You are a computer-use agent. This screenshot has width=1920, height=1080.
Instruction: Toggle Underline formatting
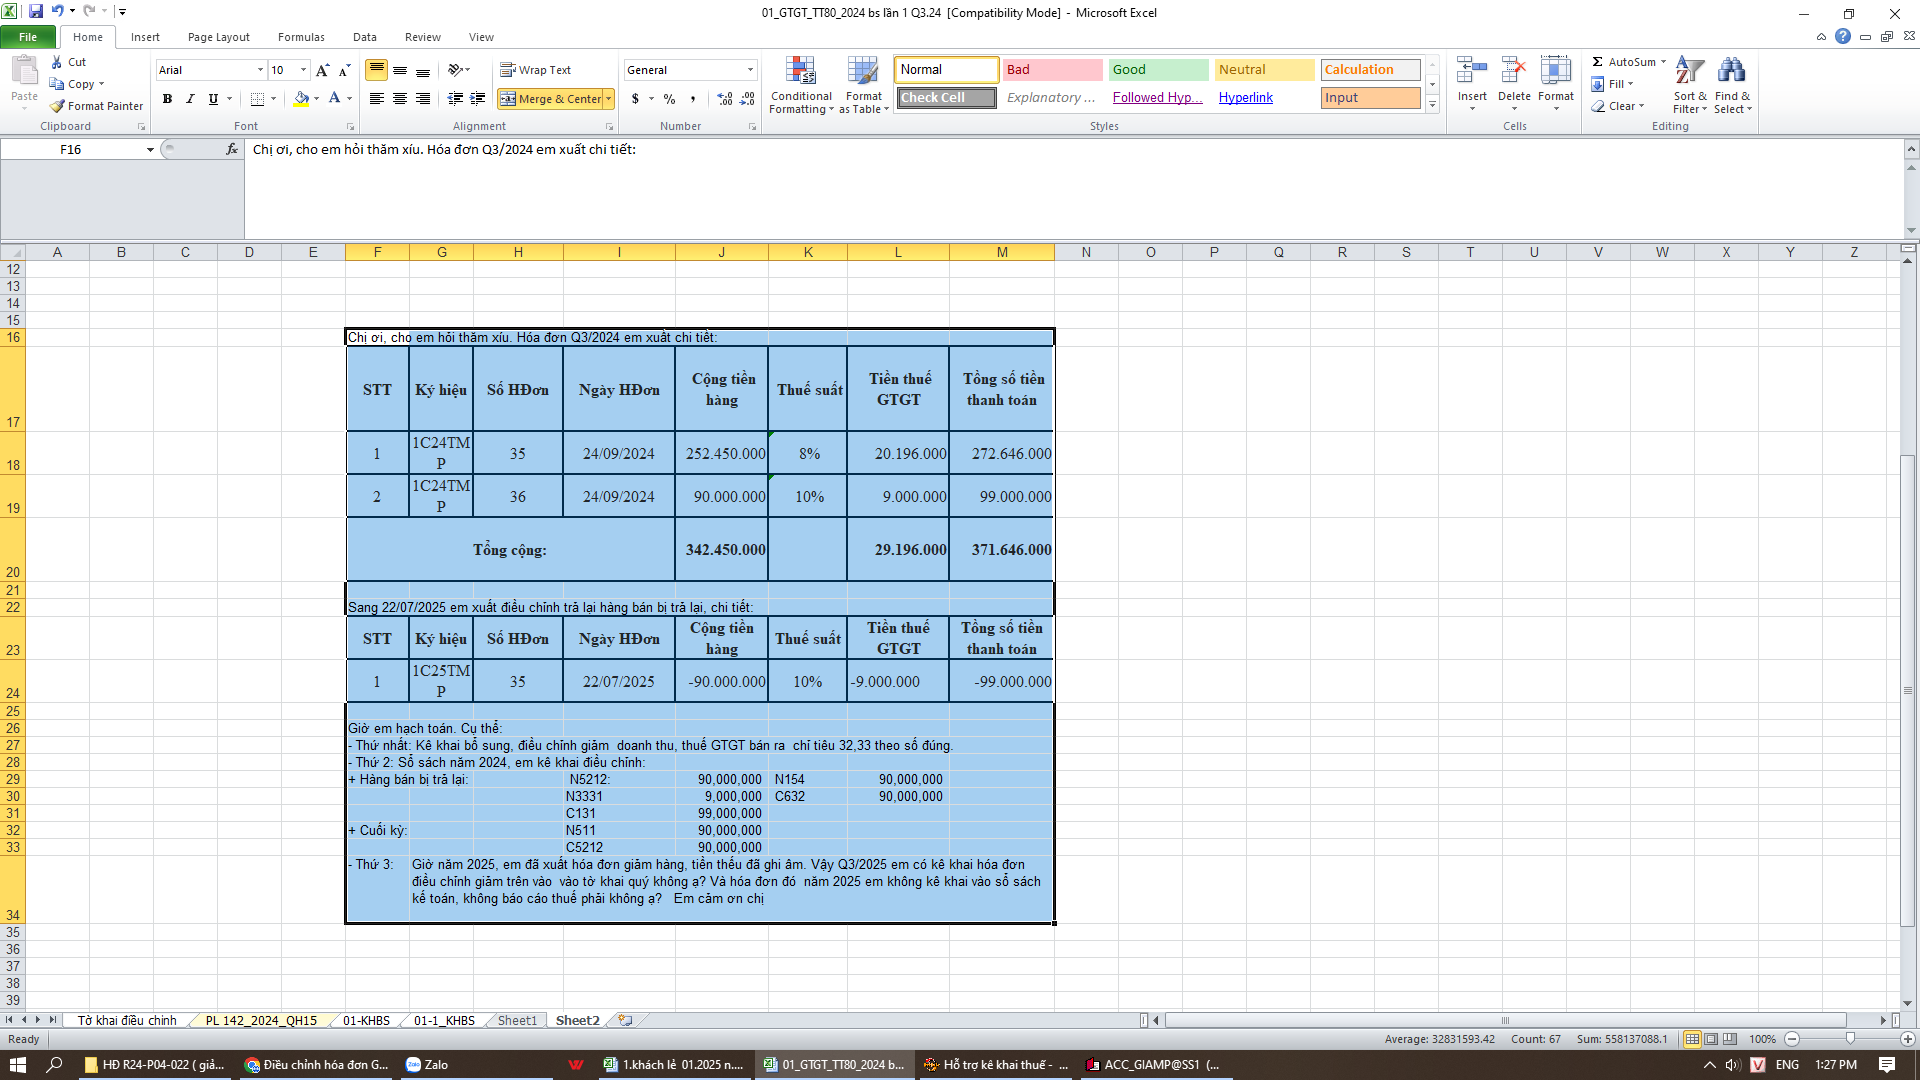(x=213, y=99)
